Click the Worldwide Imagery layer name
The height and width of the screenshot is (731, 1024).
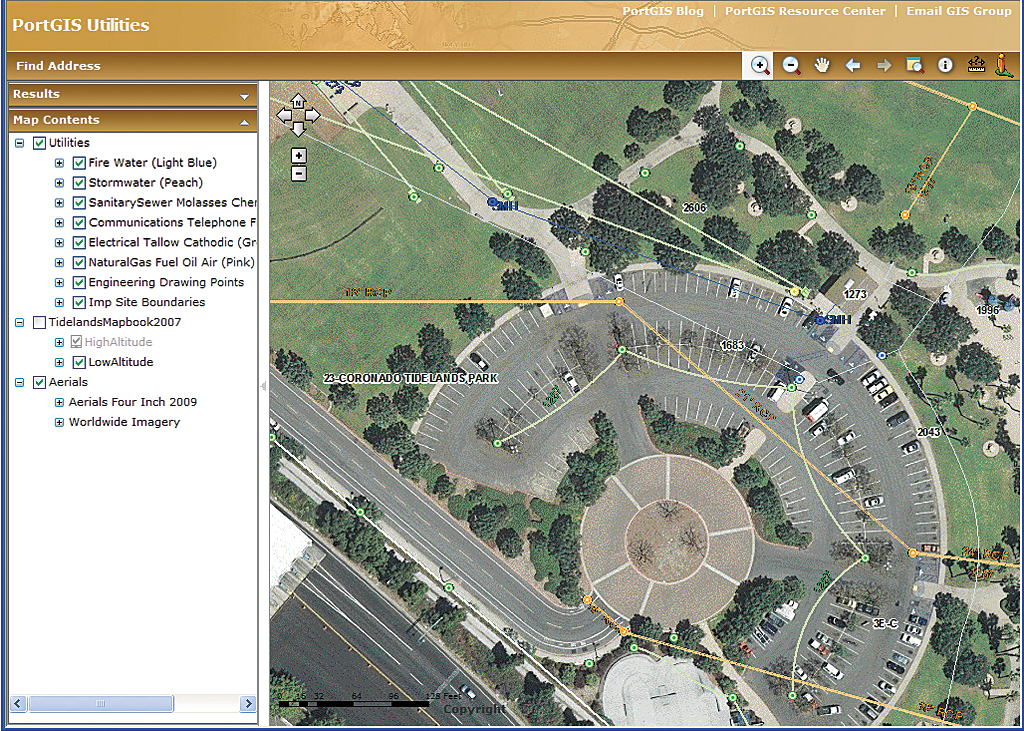click(x=124, y=423)
